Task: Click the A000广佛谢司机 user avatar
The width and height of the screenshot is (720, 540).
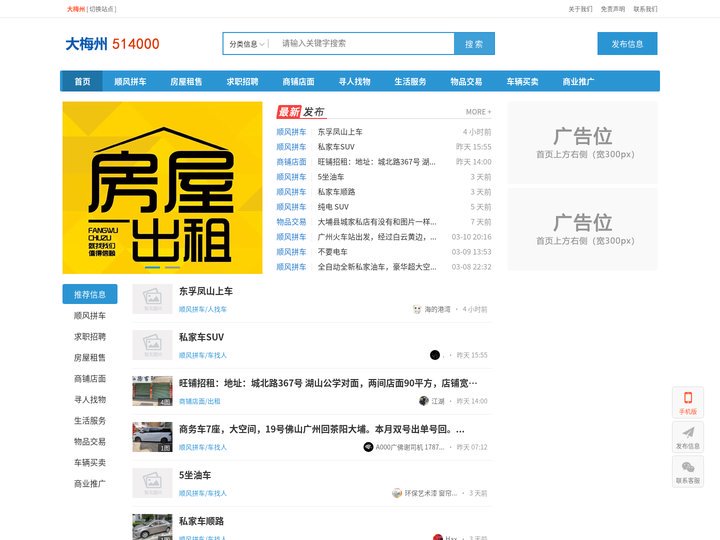Action: 368,447
